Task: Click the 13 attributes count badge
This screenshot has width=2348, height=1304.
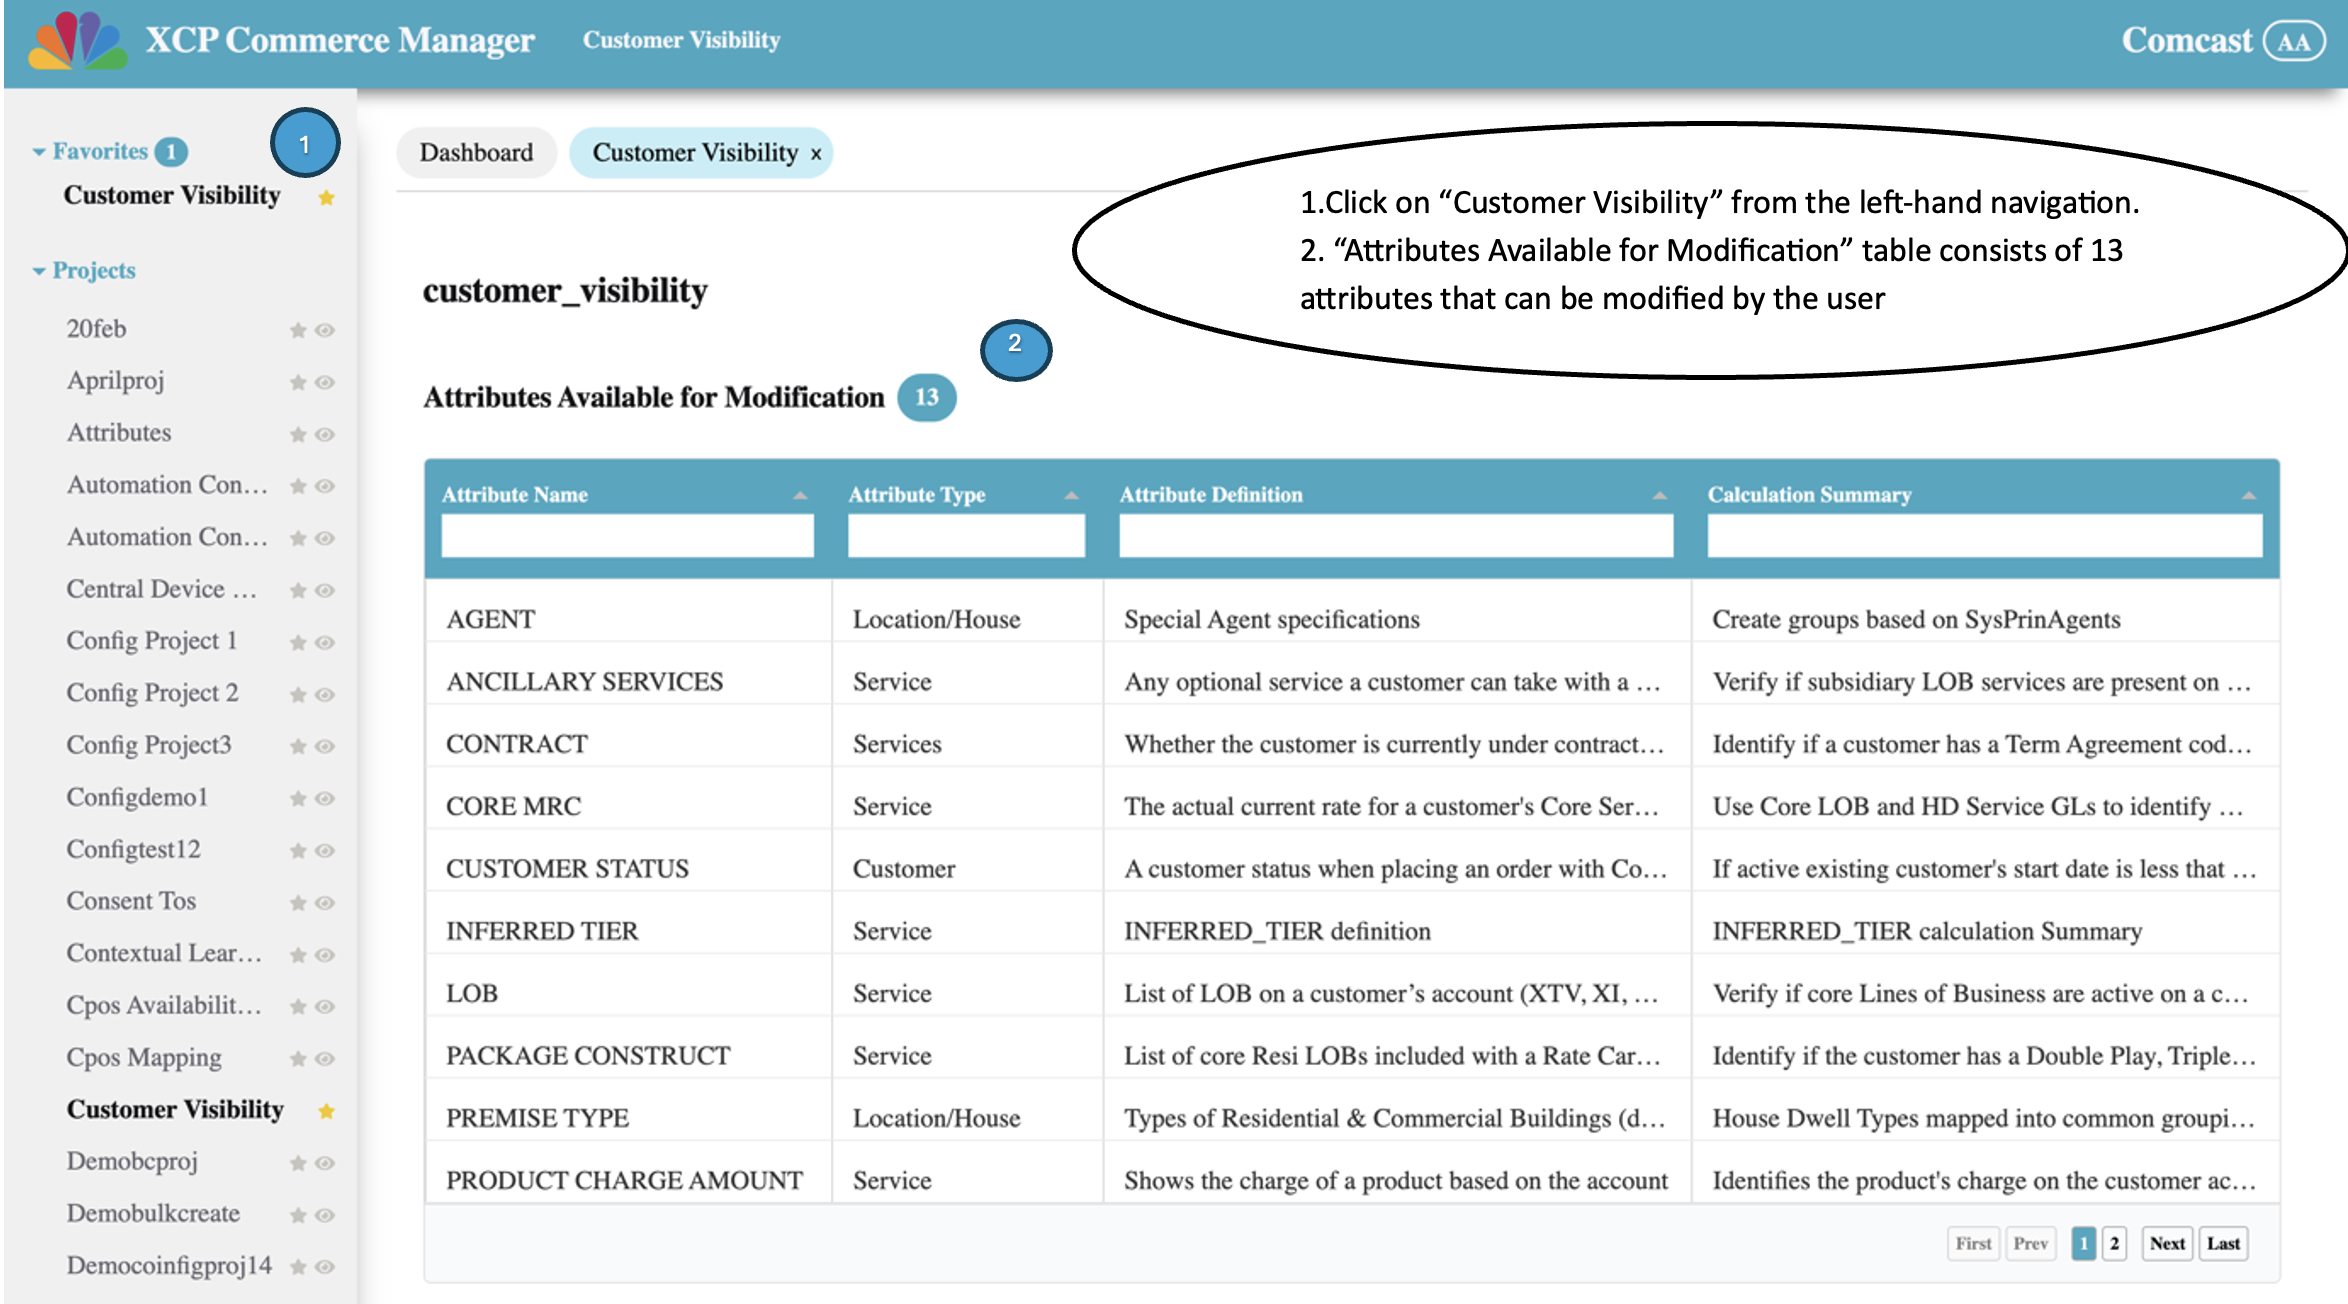Action: [x=927, y=397]
